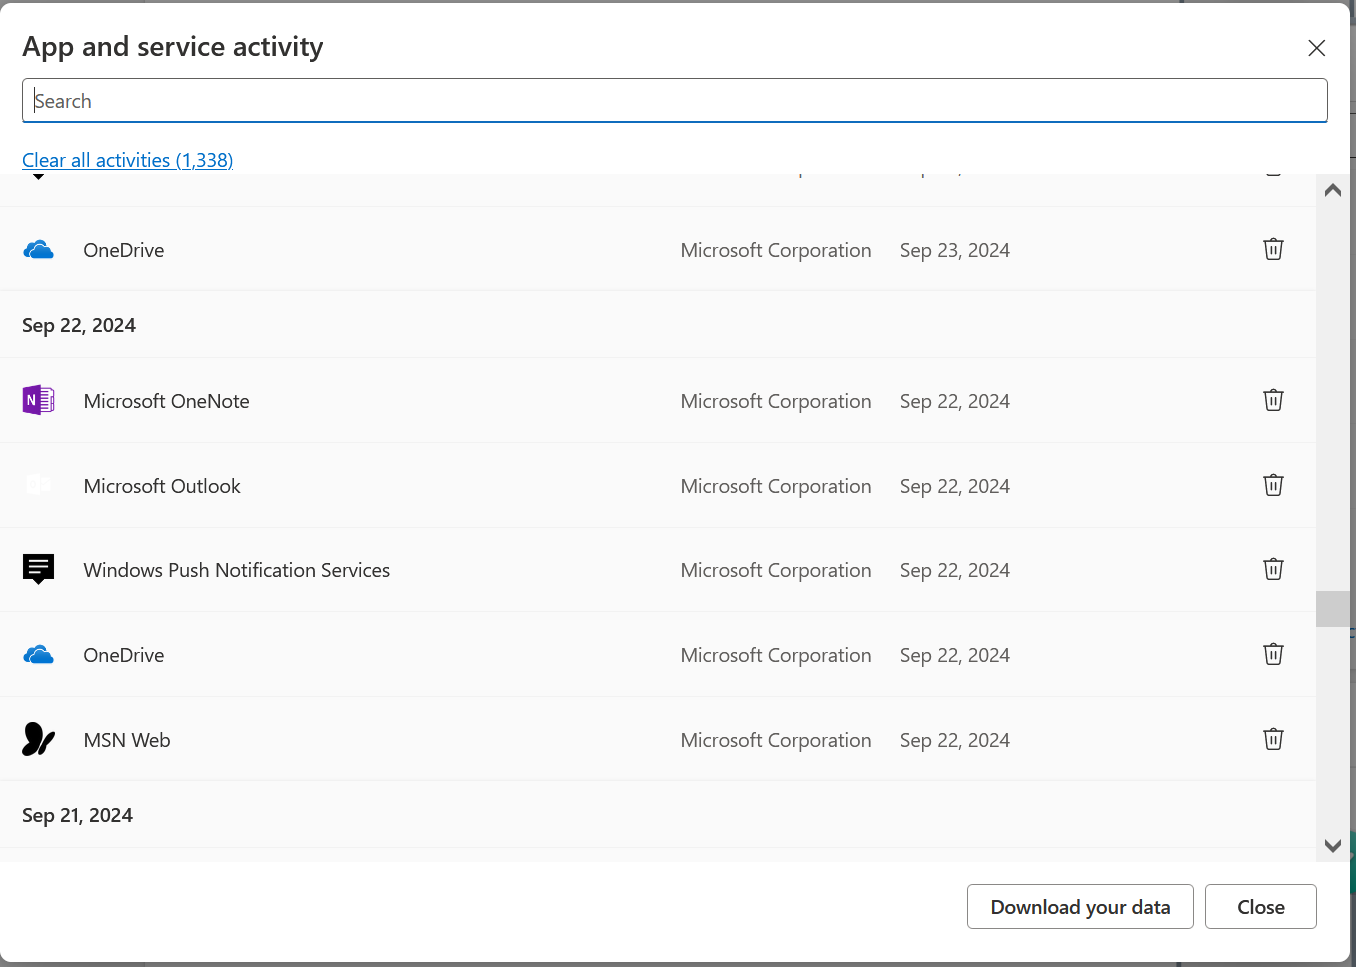Delete the Microsoft OneNote activity via trash icon
This screenshot has width=1356, height=967.
(1273, 400)
